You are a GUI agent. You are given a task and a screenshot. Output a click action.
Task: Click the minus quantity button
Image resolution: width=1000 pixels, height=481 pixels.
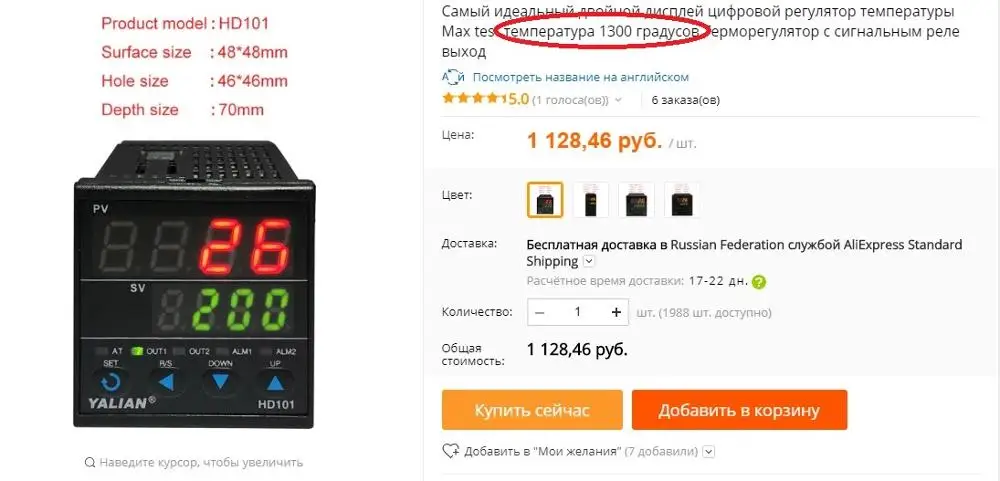click(540, 312)
